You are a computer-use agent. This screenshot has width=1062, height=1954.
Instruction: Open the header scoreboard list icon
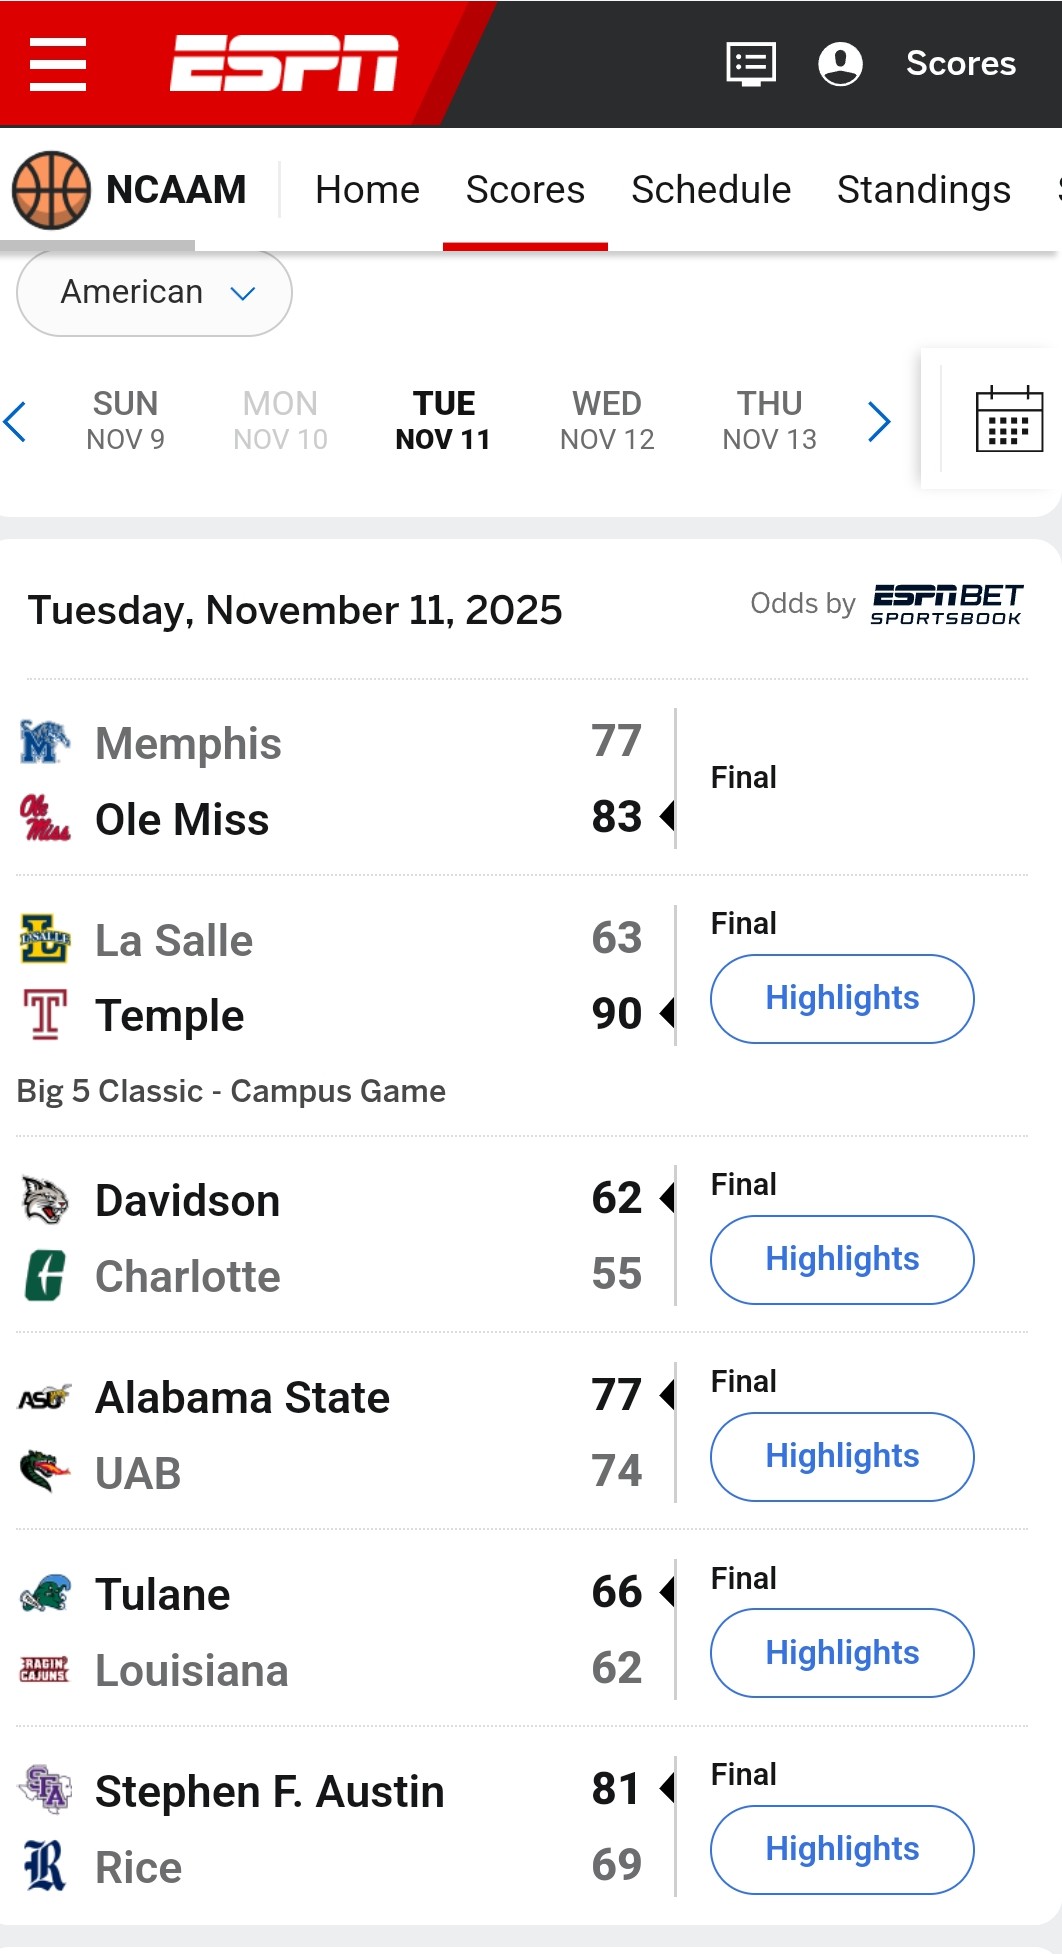tap(751, 64)
